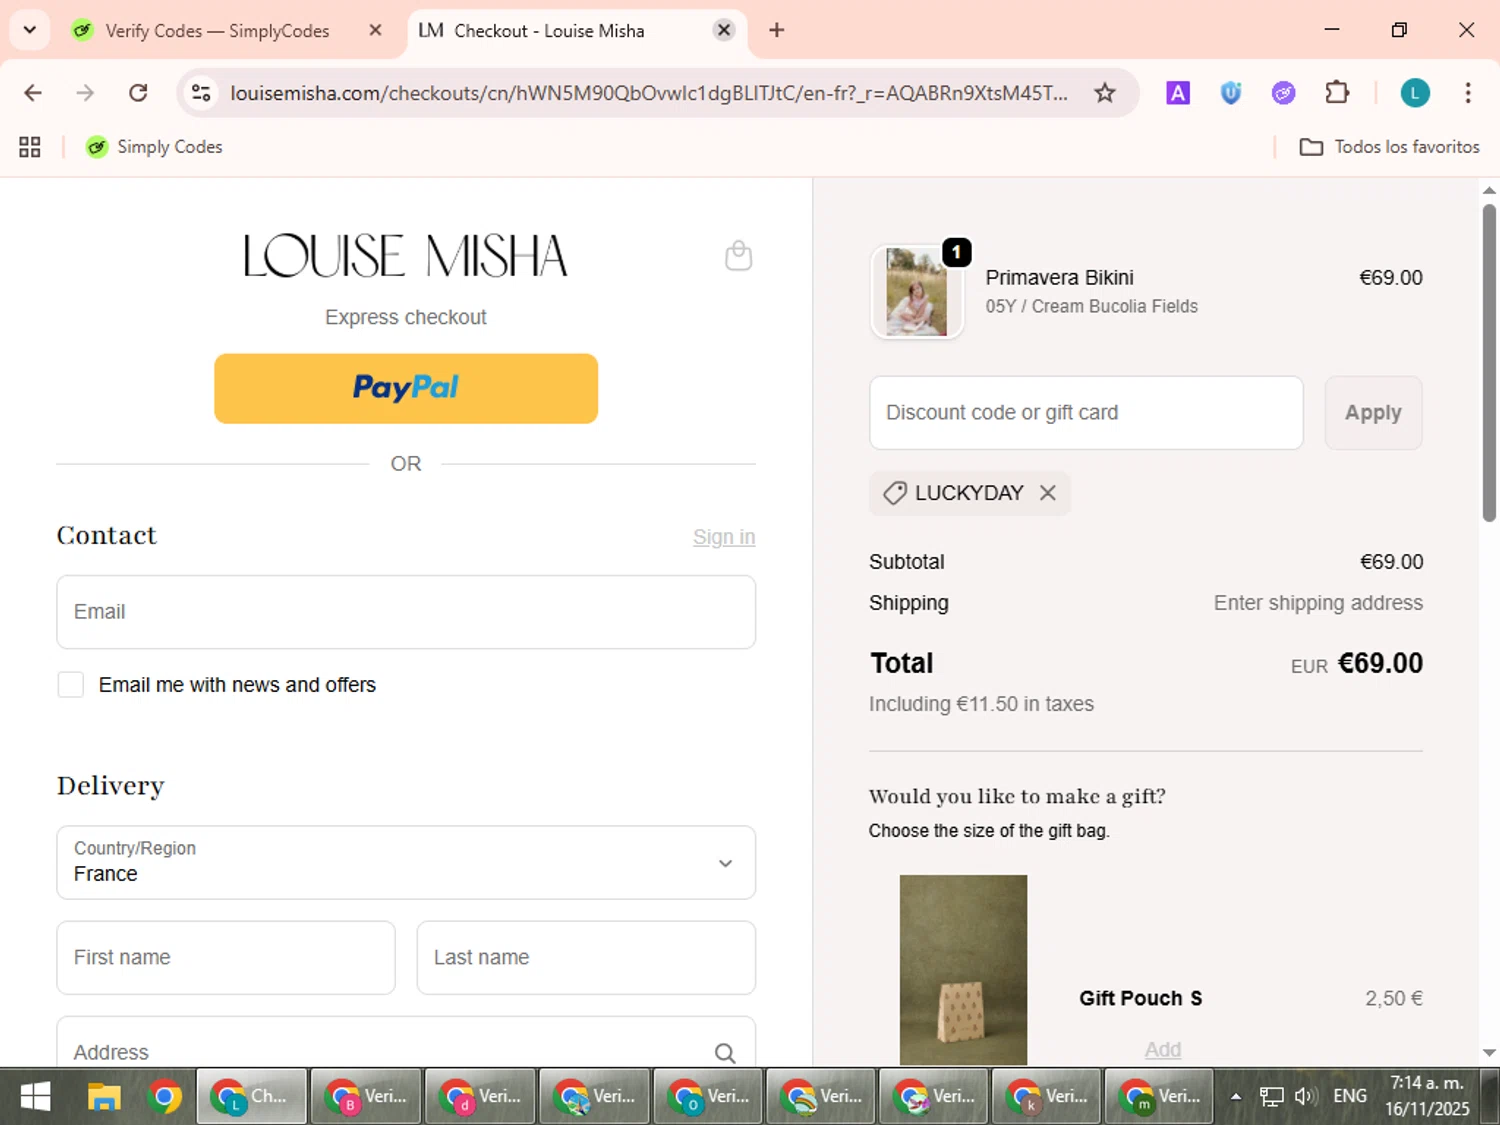Viewport: 1500px width, 1125px height.
Task: Select the Checkout - Louise Misha tab
Action: (549, 30)
